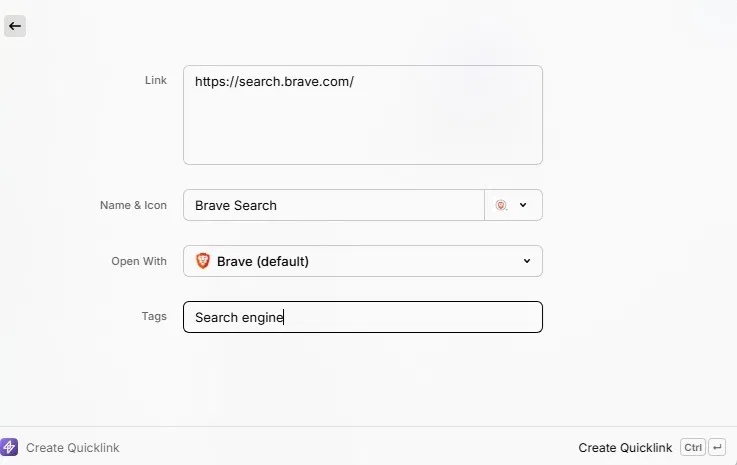
Task: Click the Tags label
Action: tap(154, 316)
